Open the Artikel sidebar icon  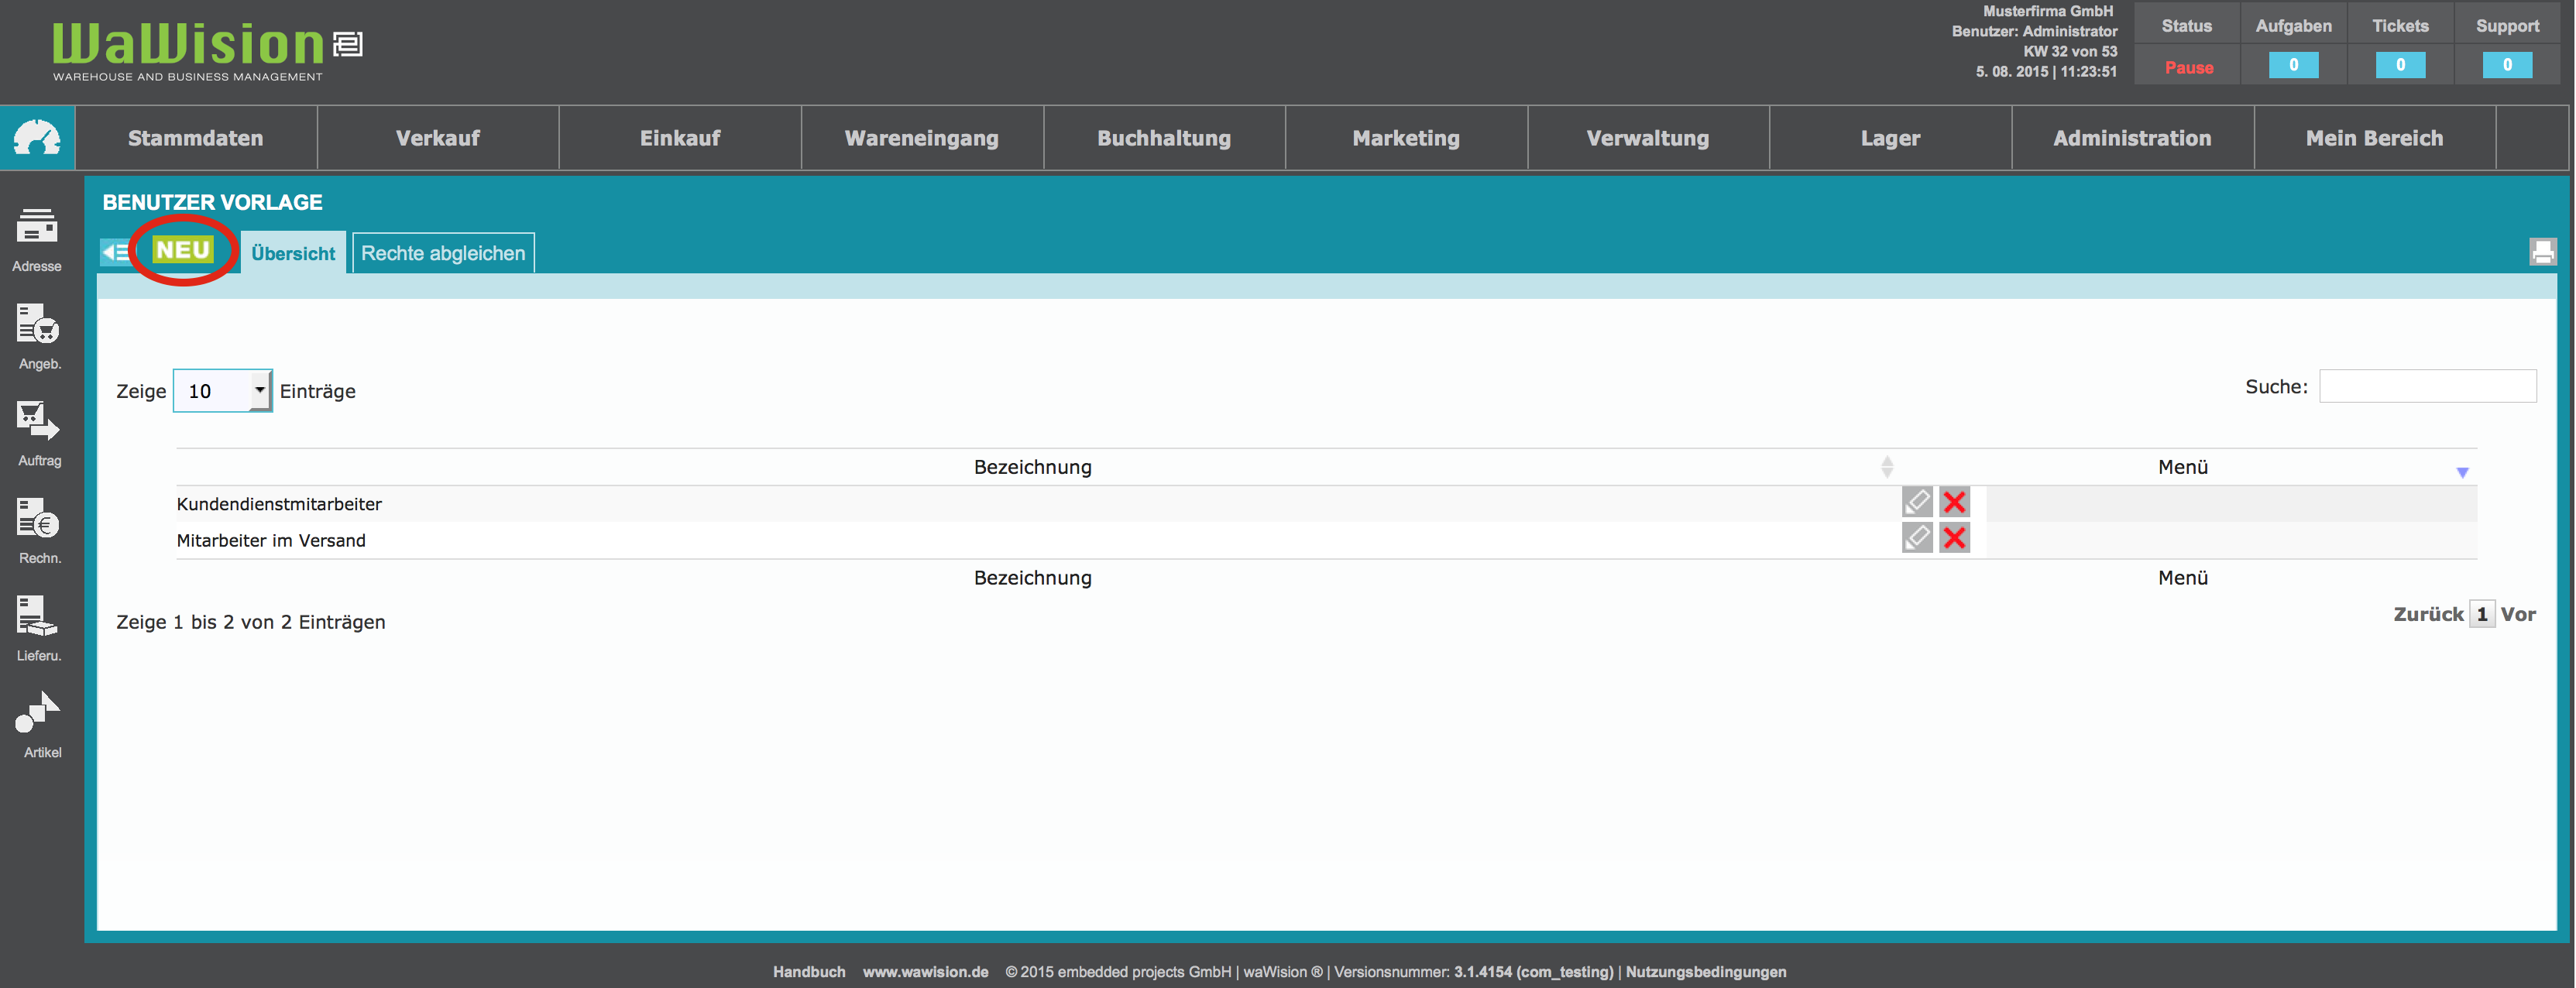38,712
